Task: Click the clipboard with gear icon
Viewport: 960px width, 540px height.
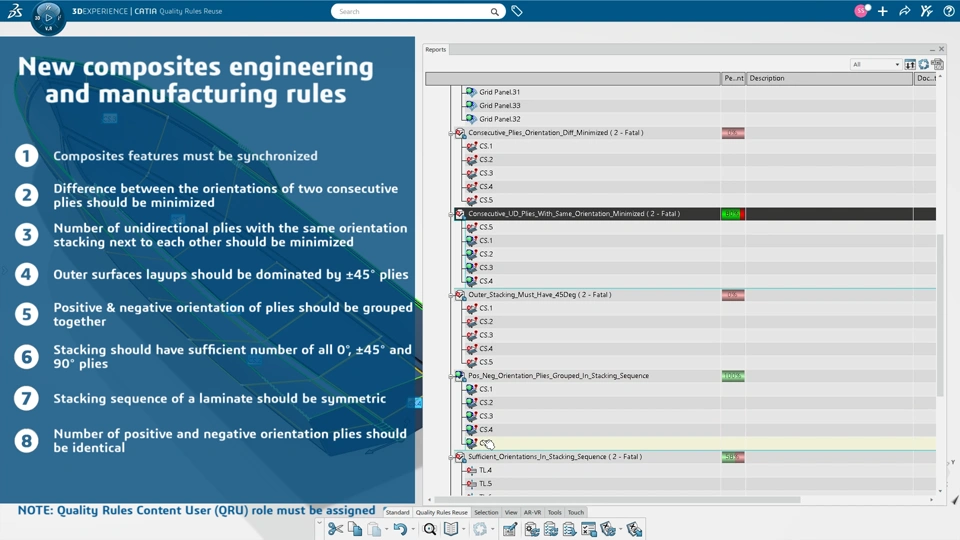Action: (531, 529)
